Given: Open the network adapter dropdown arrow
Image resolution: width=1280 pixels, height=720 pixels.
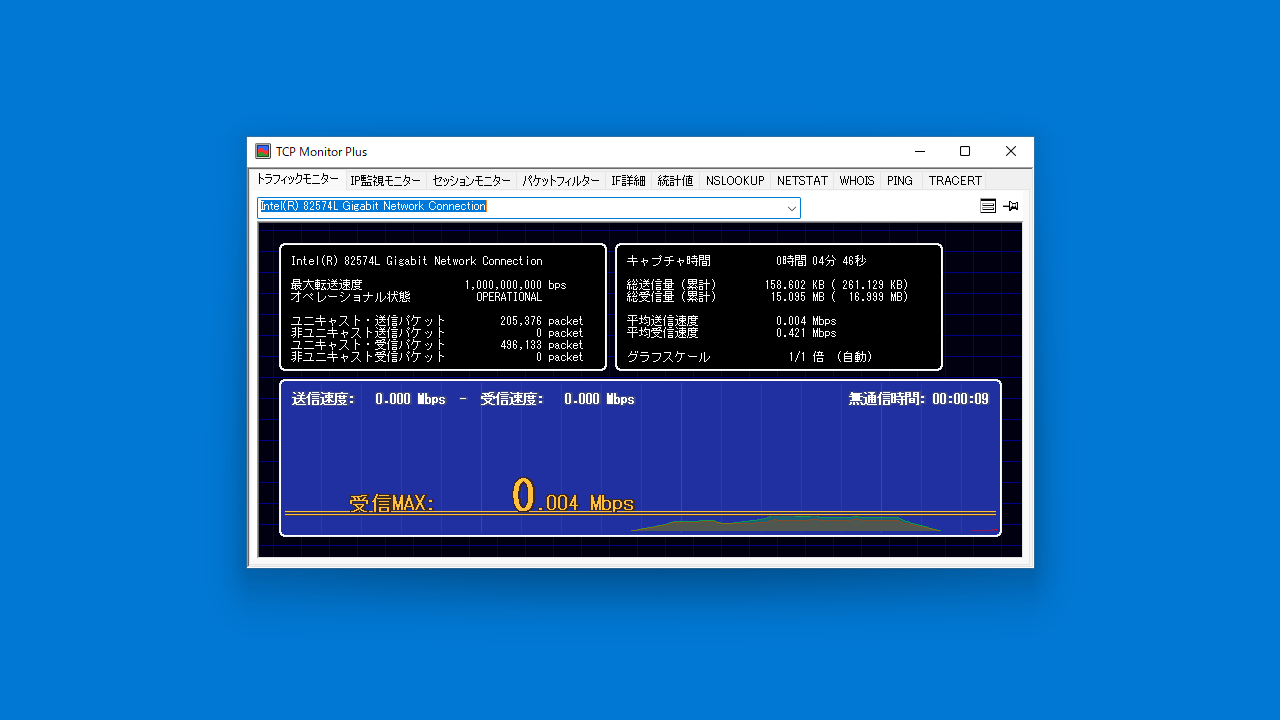Looking at the screenshot, I should pyautogui.click(x=791, y=208).
